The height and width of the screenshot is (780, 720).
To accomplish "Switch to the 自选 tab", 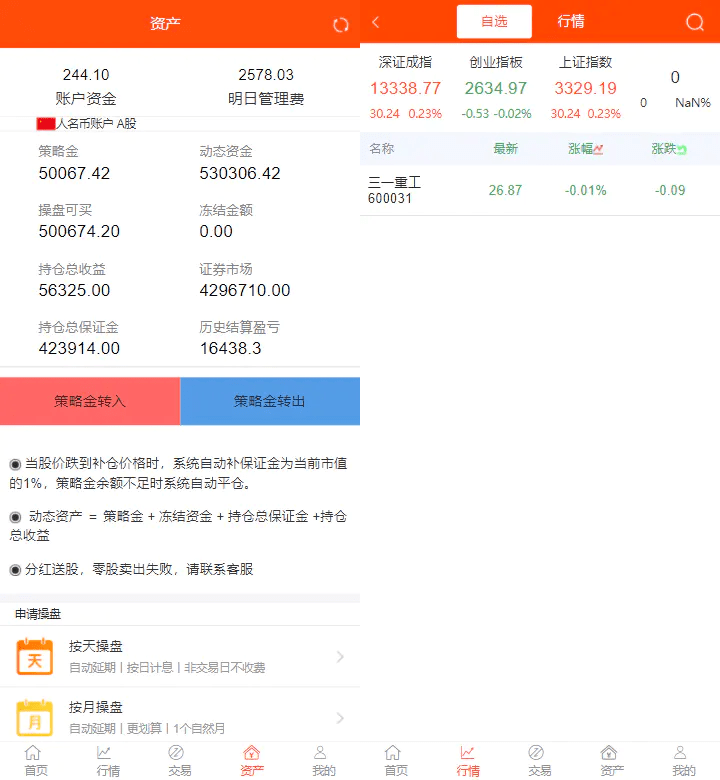I will click(x=494, y=22).
